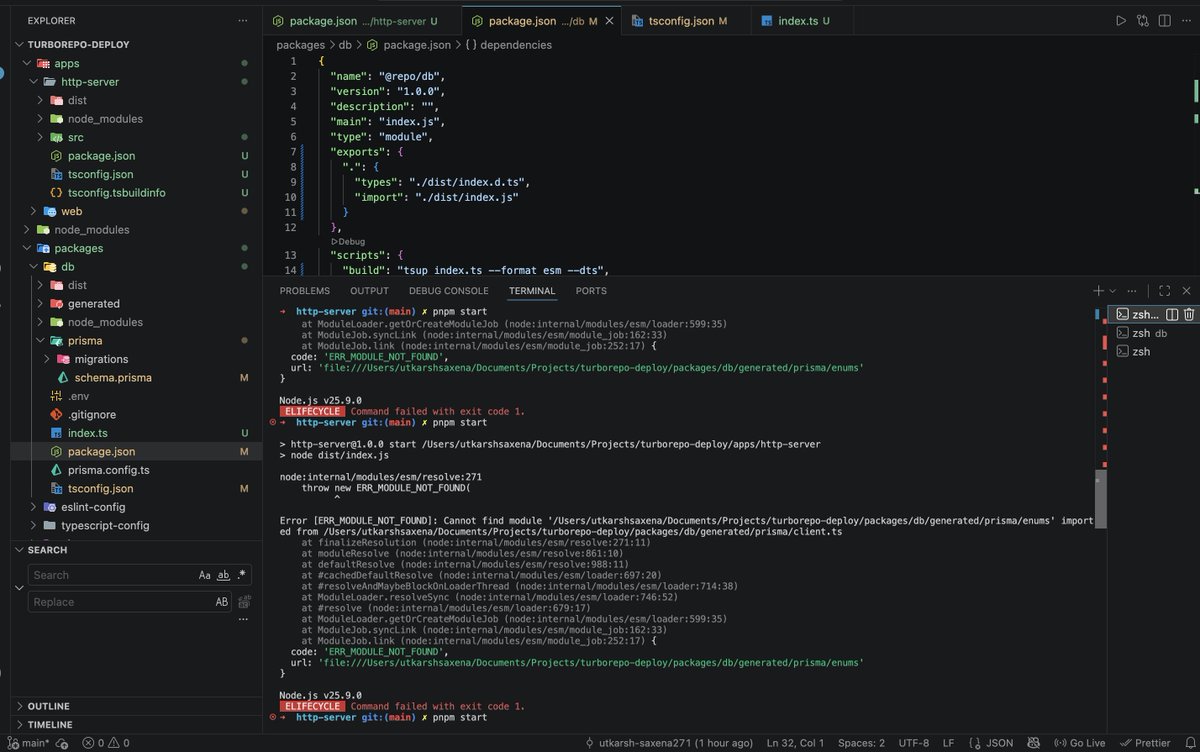Switch git branch via main* status item
This screenshot has height=752, width=1200.
[x=29, y=743]
